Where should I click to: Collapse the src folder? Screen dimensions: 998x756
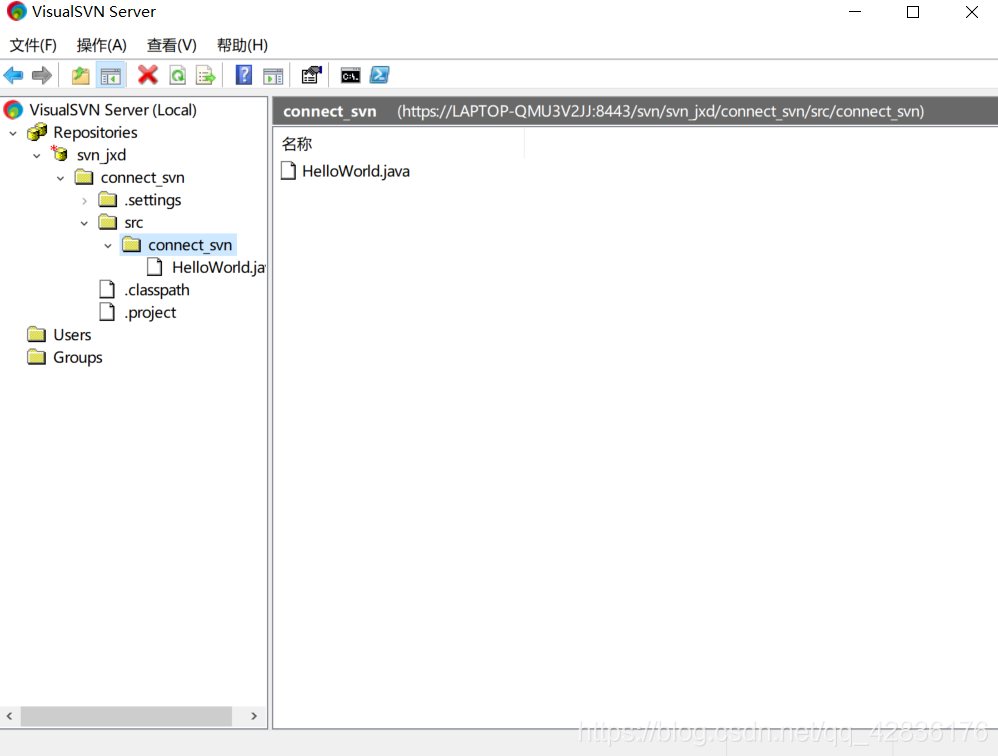84,223
